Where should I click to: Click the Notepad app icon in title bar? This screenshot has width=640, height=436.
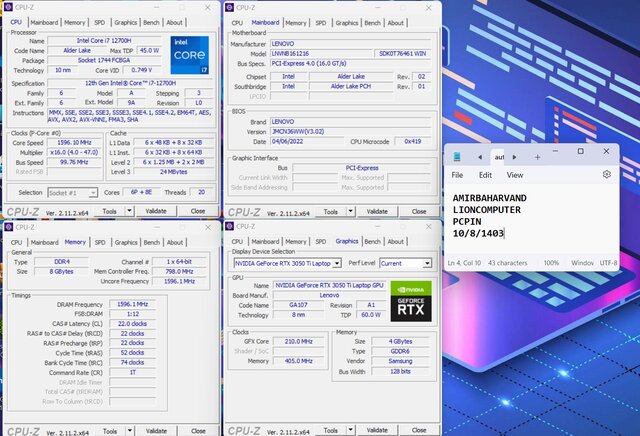tap(457, 156)
